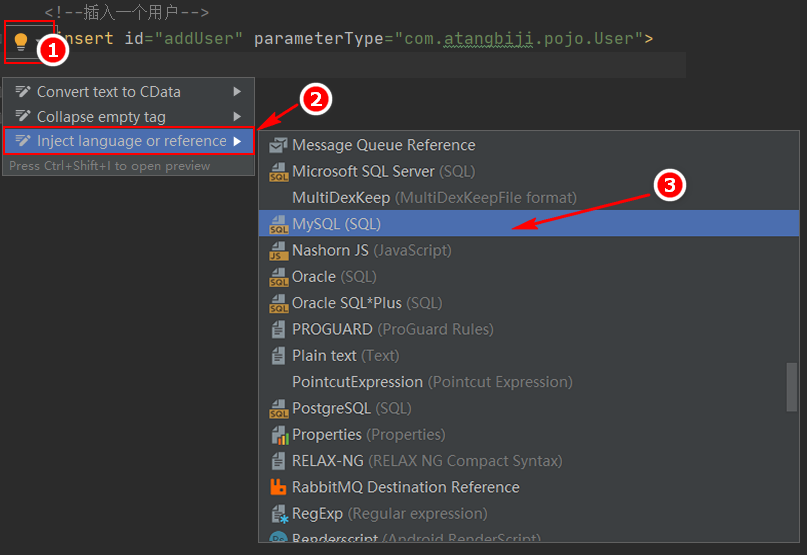
Task: Click the file icon beside Plain text
Action: point(278,356)
